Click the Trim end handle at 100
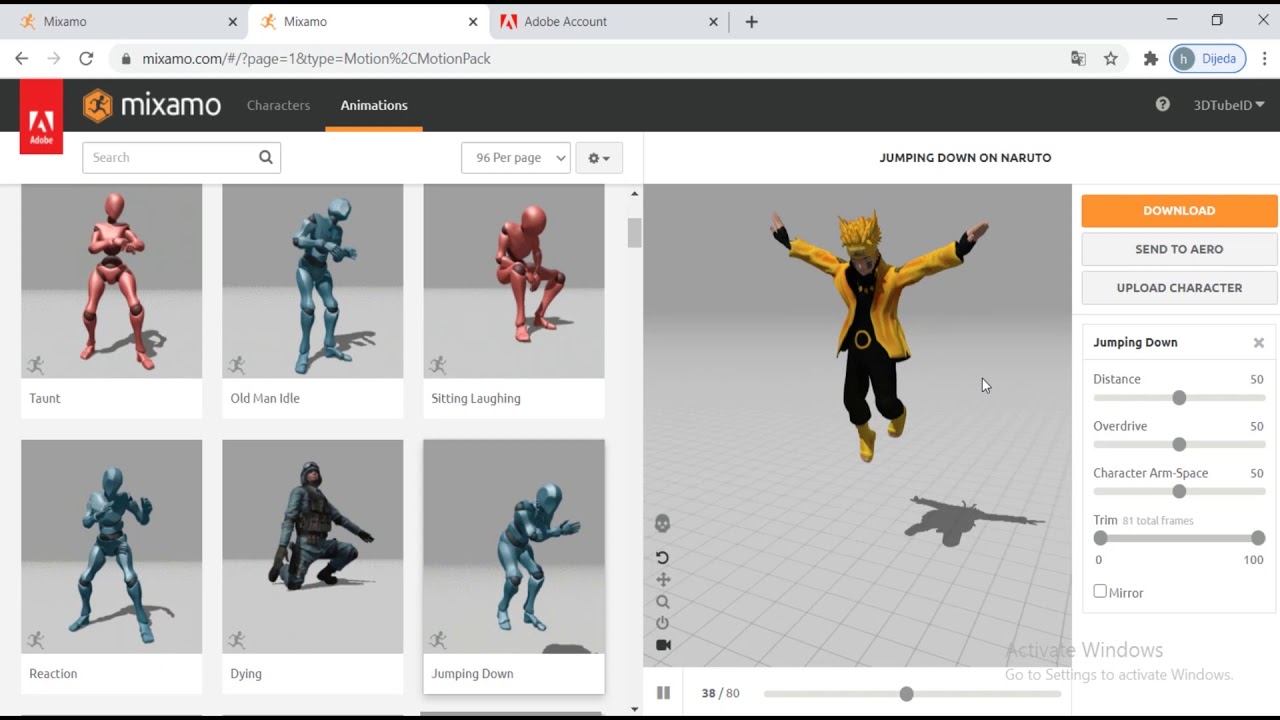 [1258, 538]
